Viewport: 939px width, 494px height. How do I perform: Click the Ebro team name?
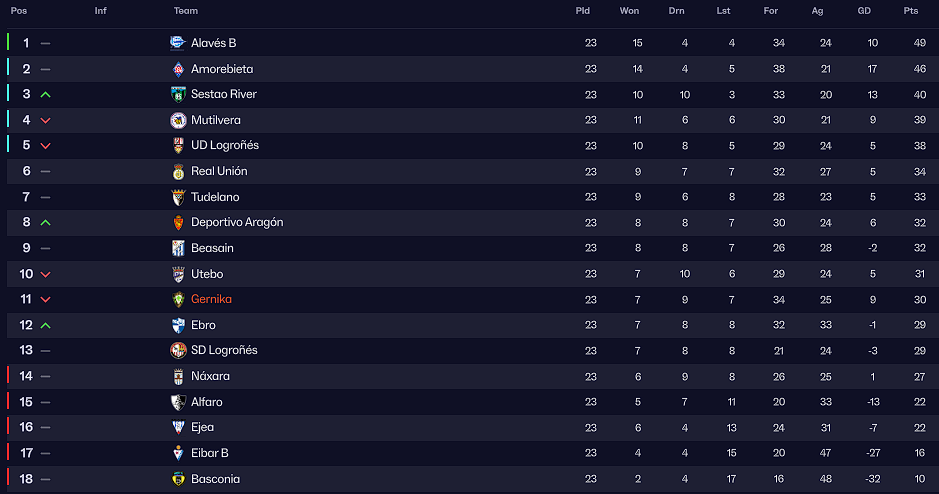(203, 325)
